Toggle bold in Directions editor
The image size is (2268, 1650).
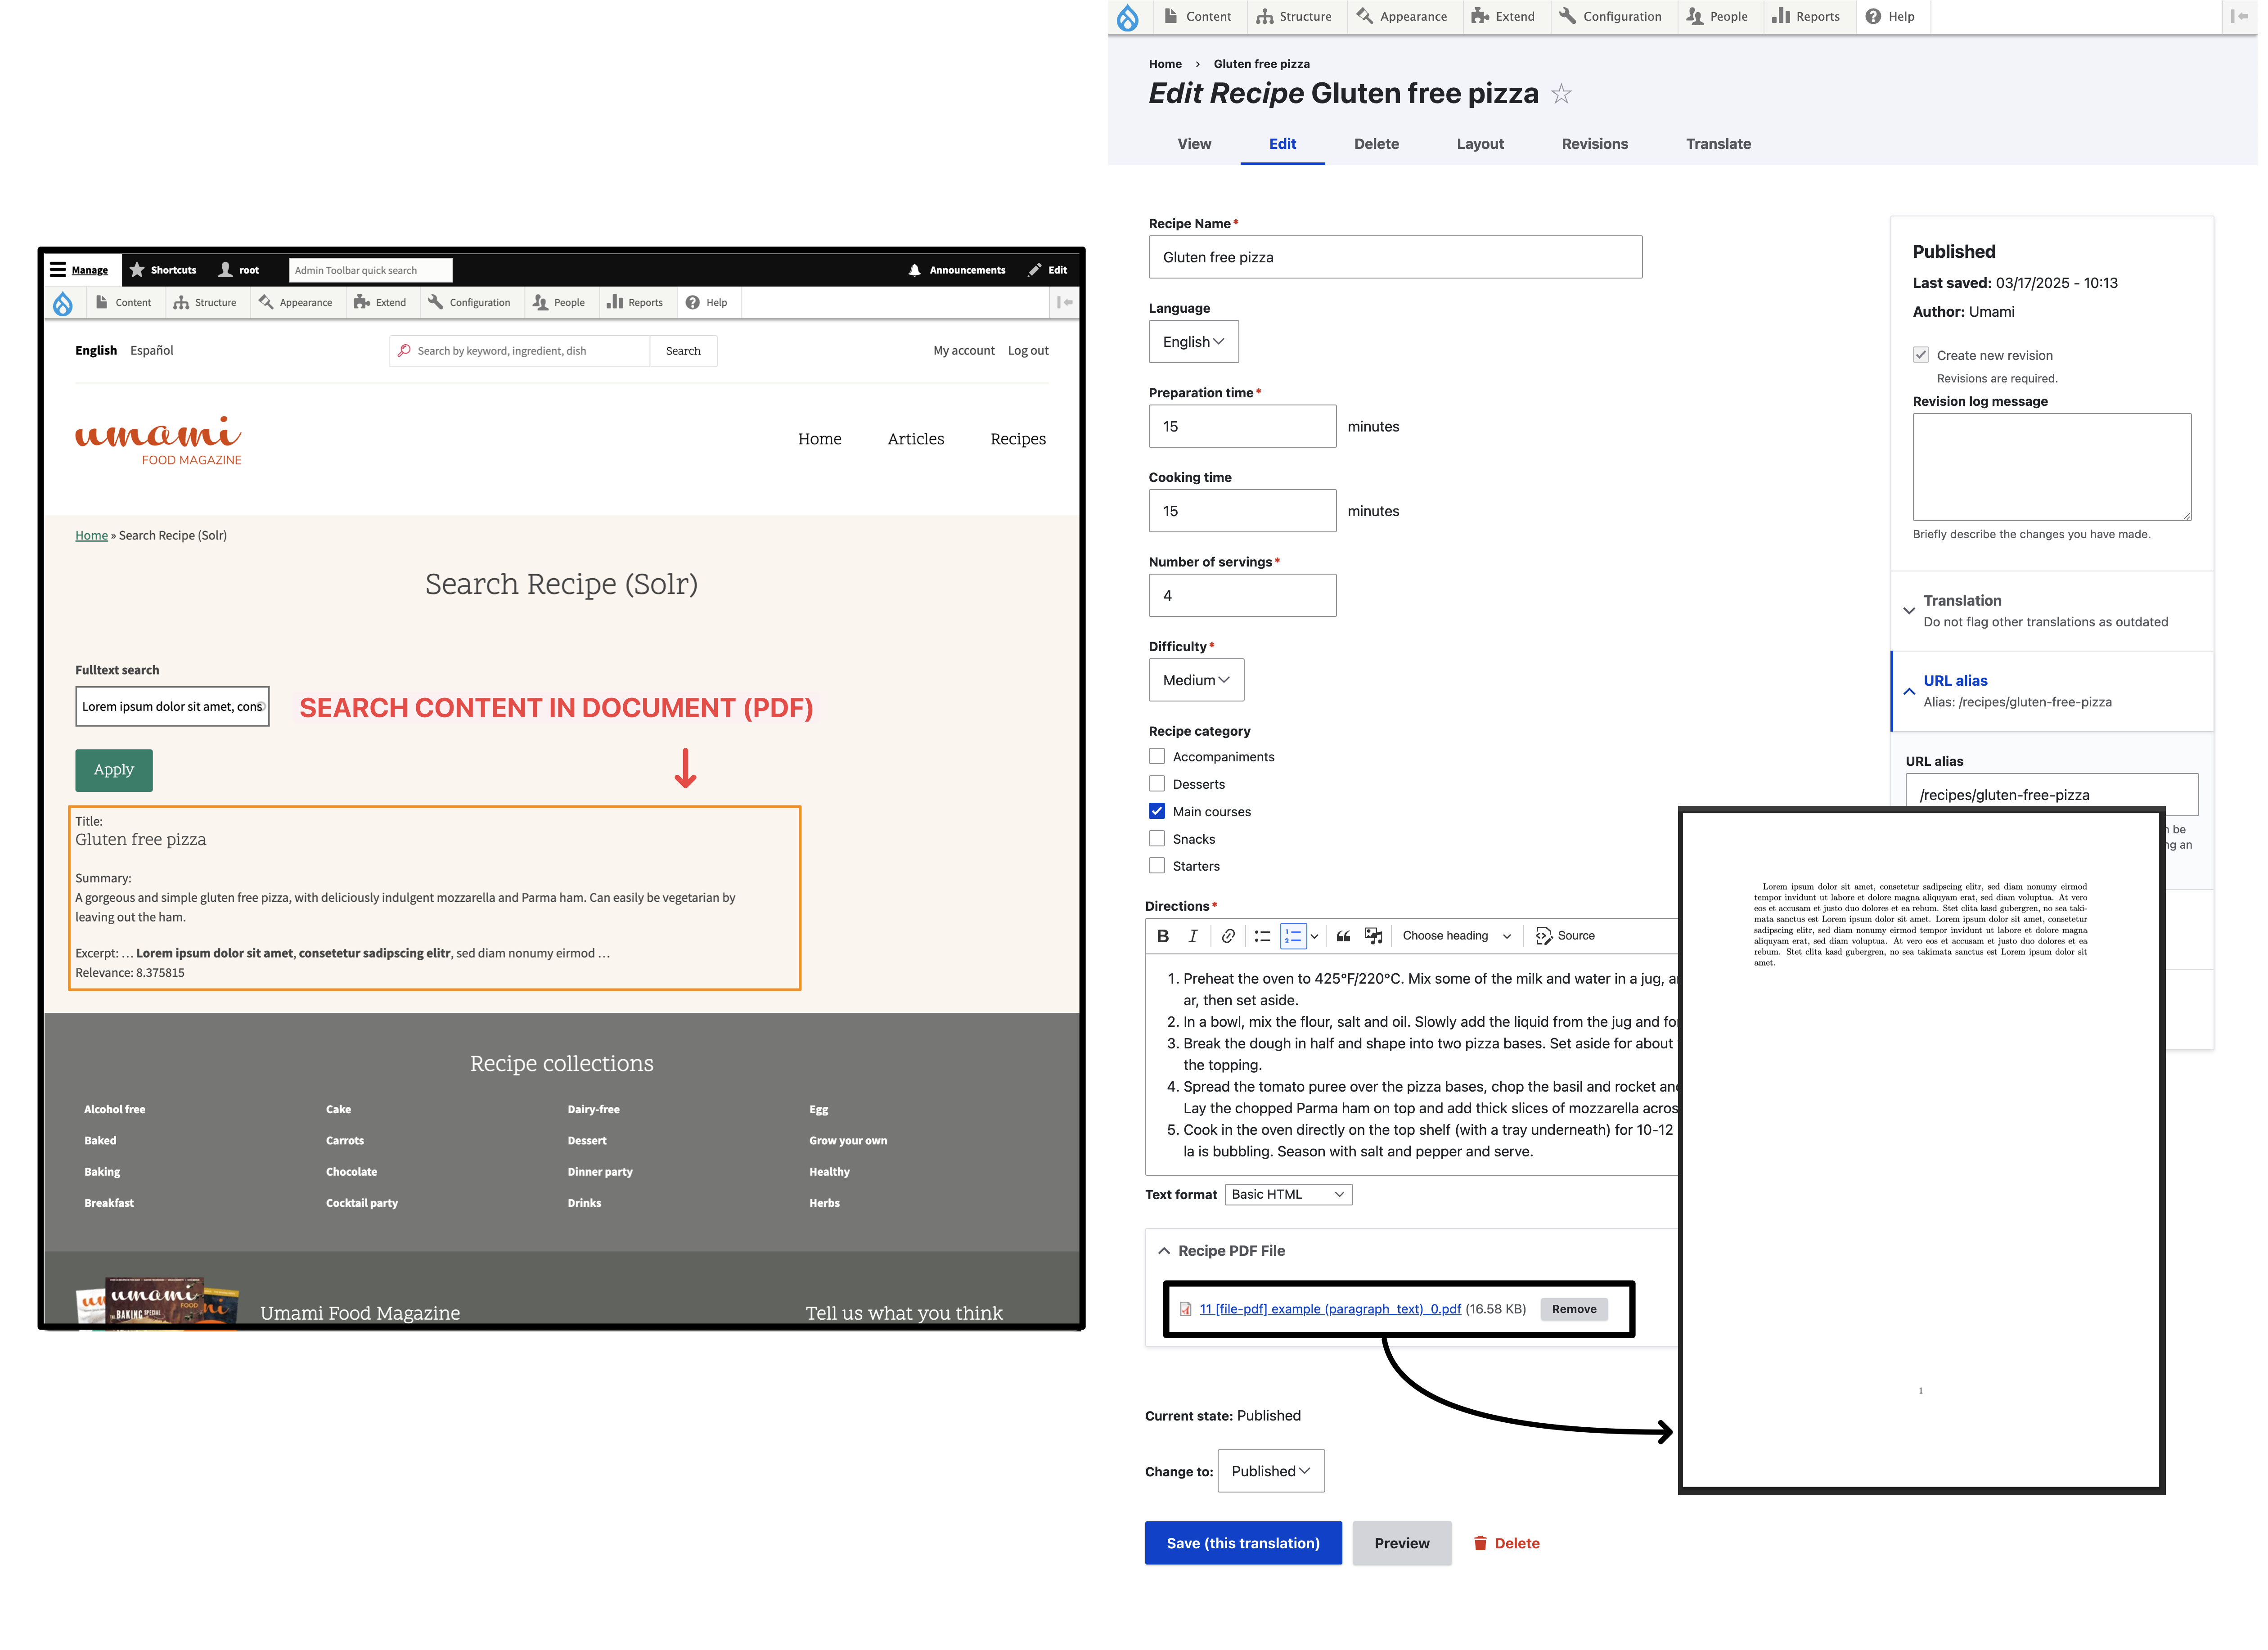pos(1162,936)
